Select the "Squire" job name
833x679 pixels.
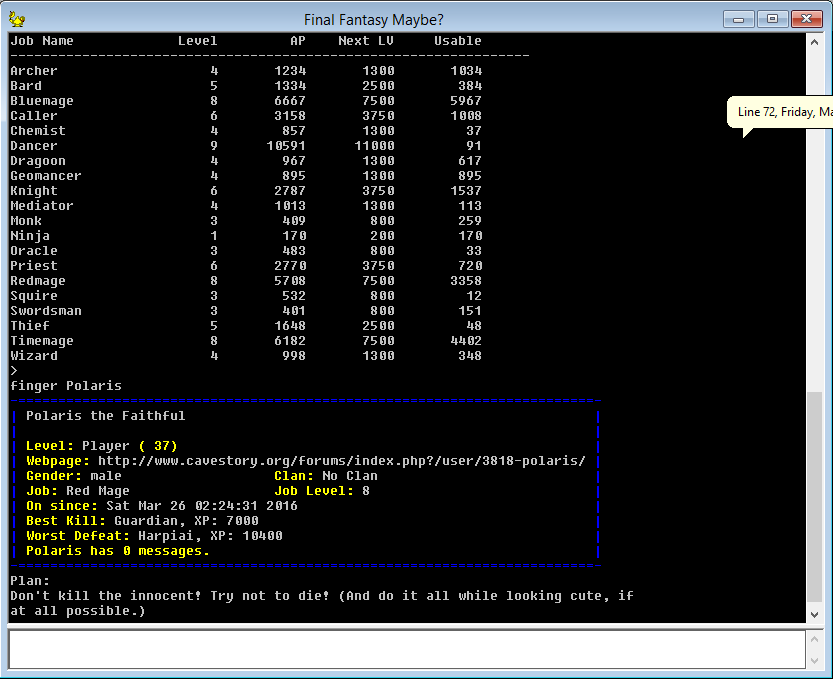(33, 295)
